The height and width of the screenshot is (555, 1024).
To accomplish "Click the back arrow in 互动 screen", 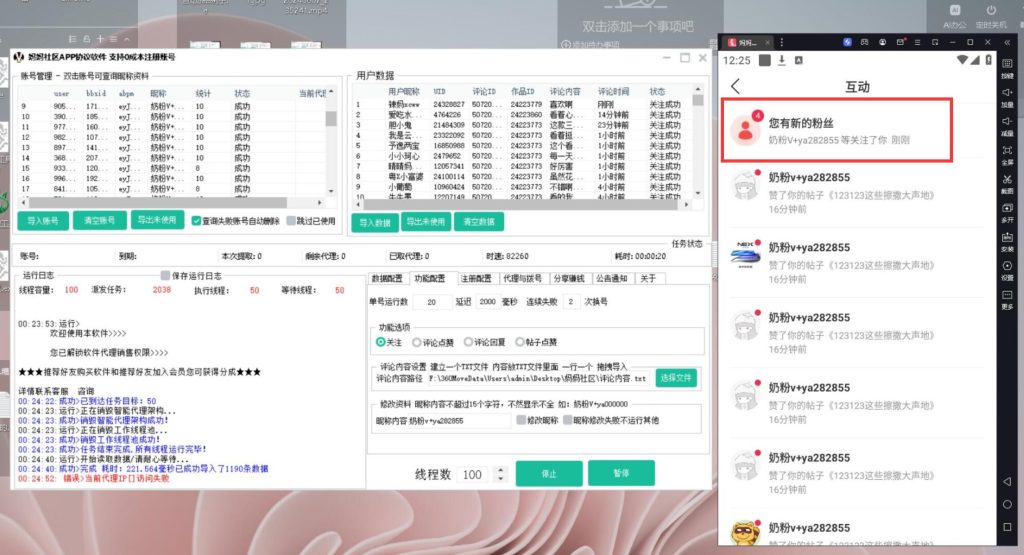I will tap(737, 87).
